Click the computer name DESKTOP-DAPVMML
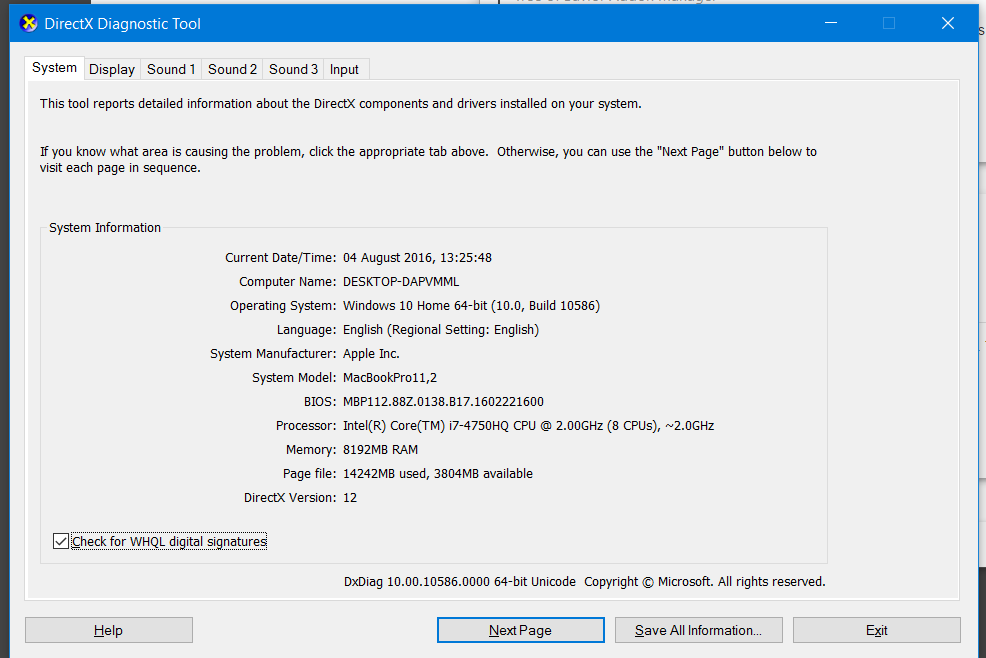 (x=401, y=282)
